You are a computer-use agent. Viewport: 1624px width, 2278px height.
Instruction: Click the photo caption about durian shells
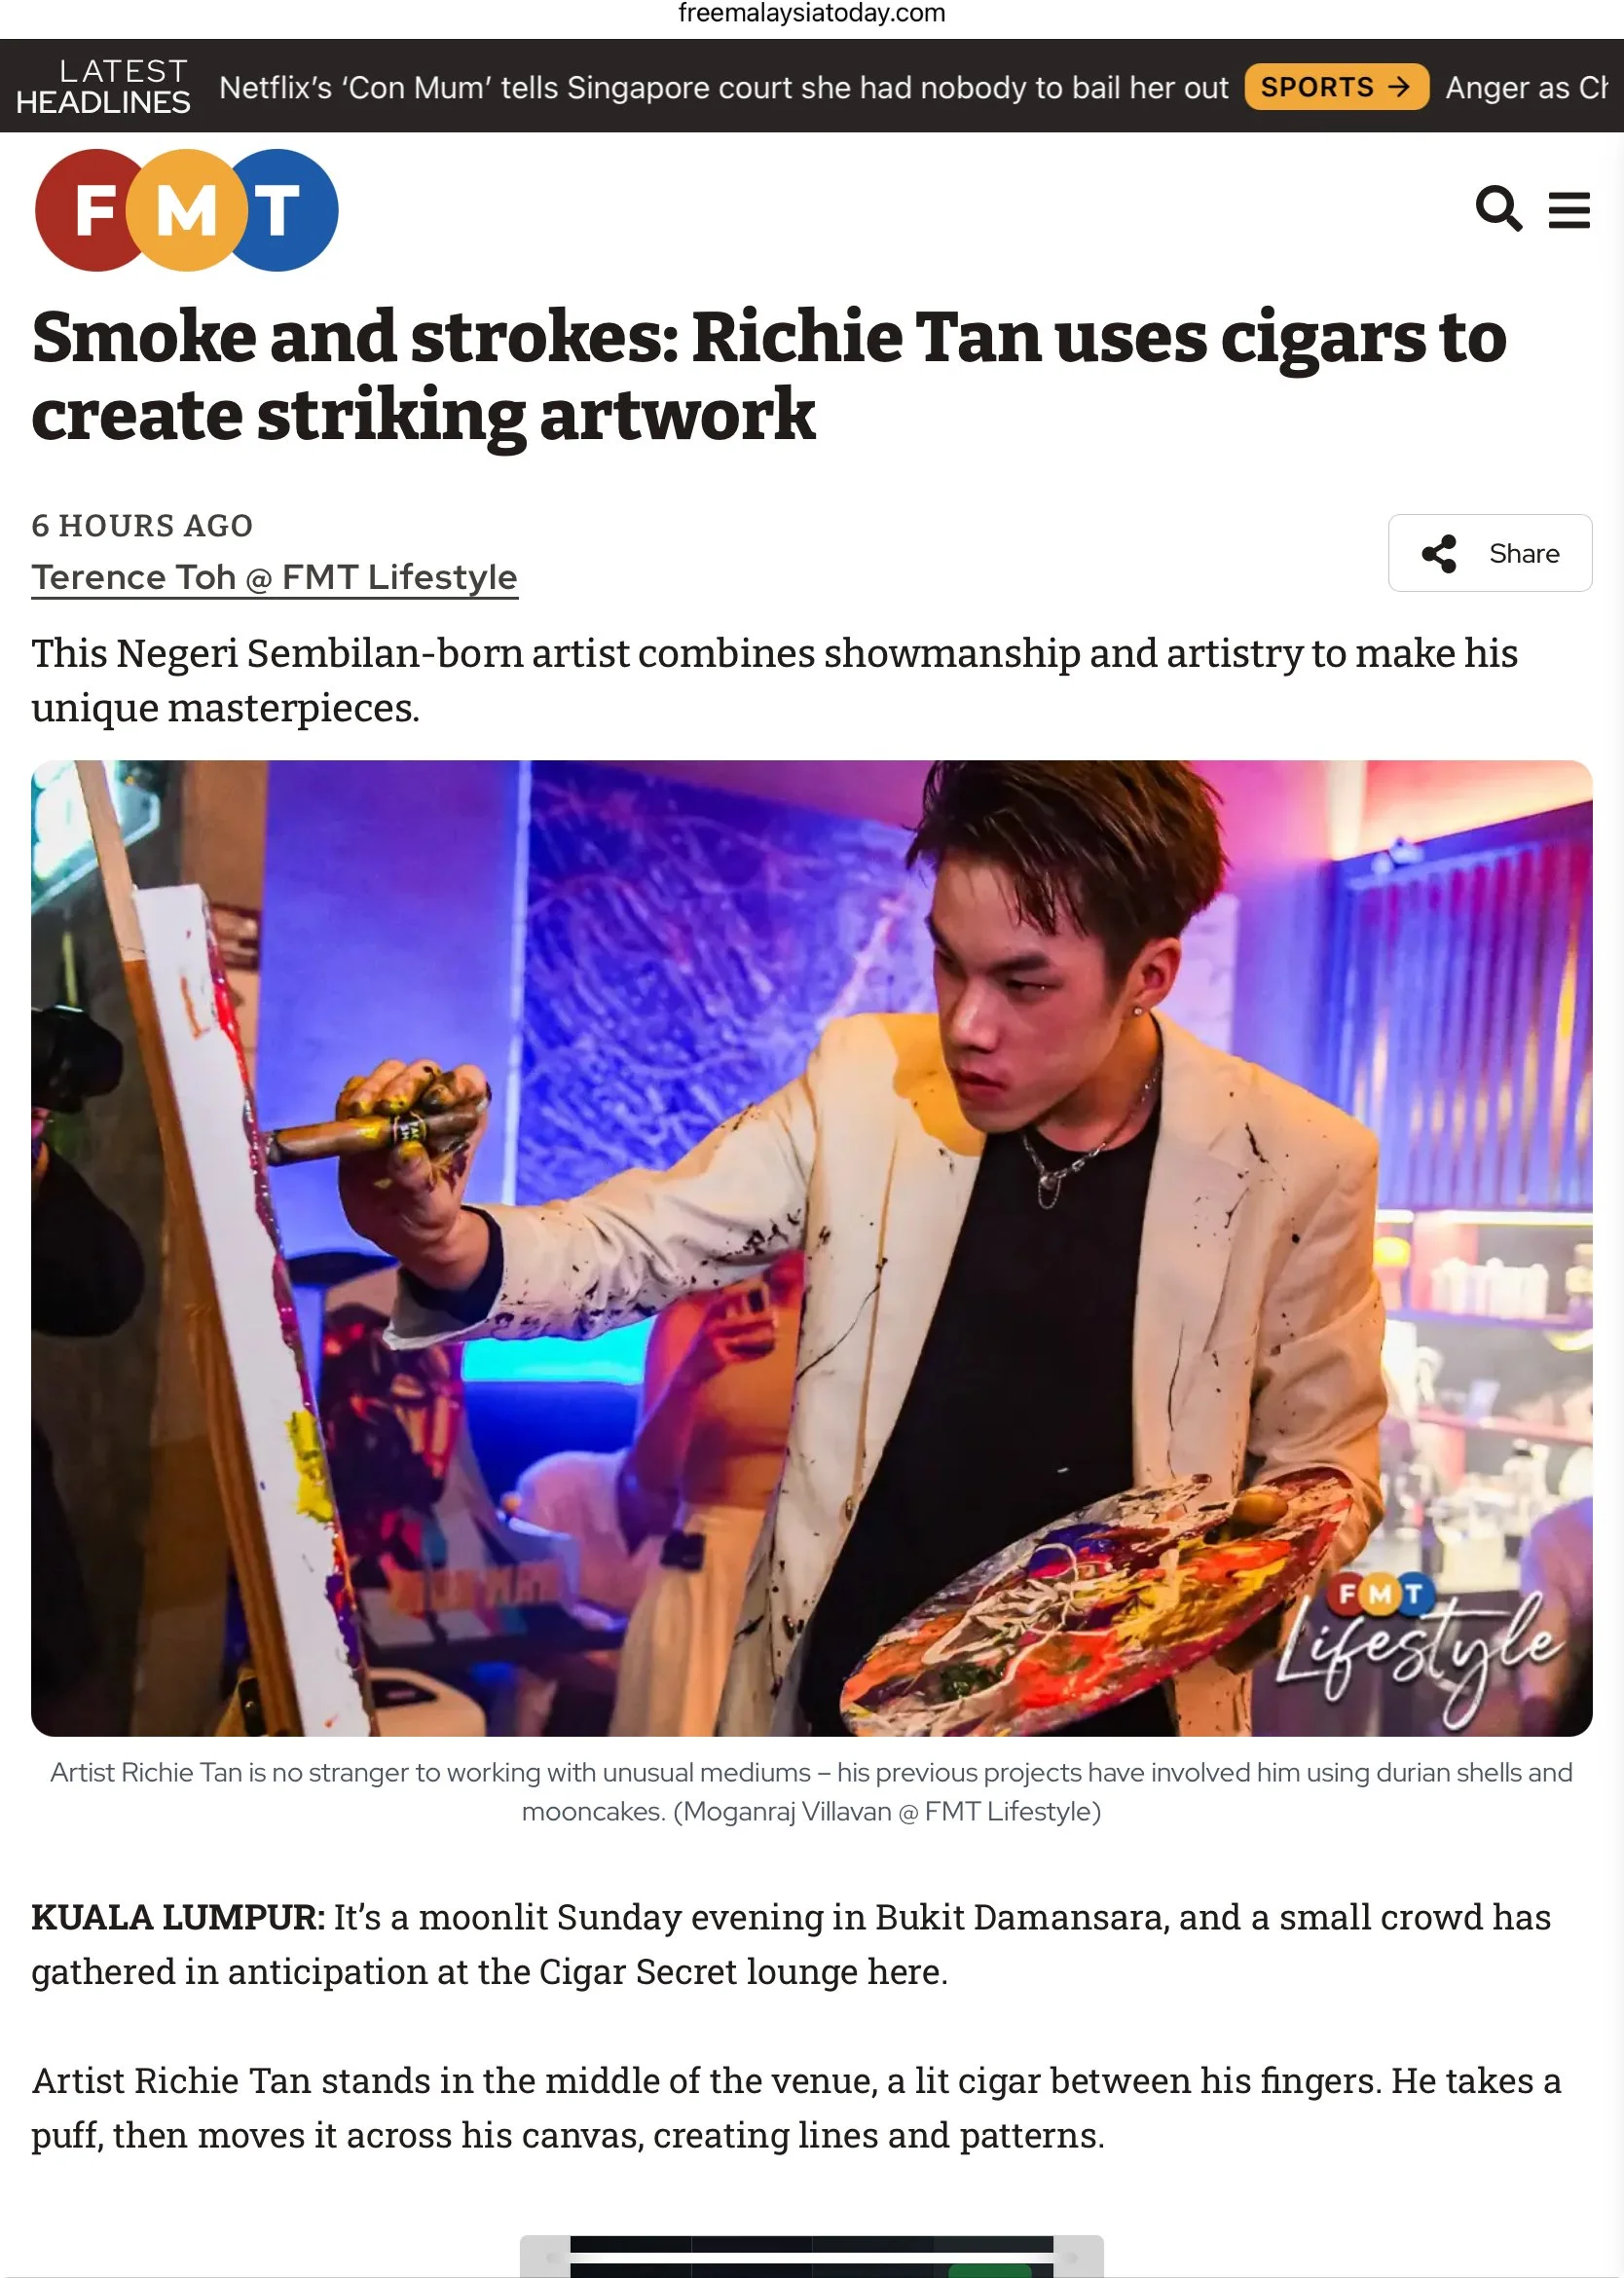coord(812,1791)
